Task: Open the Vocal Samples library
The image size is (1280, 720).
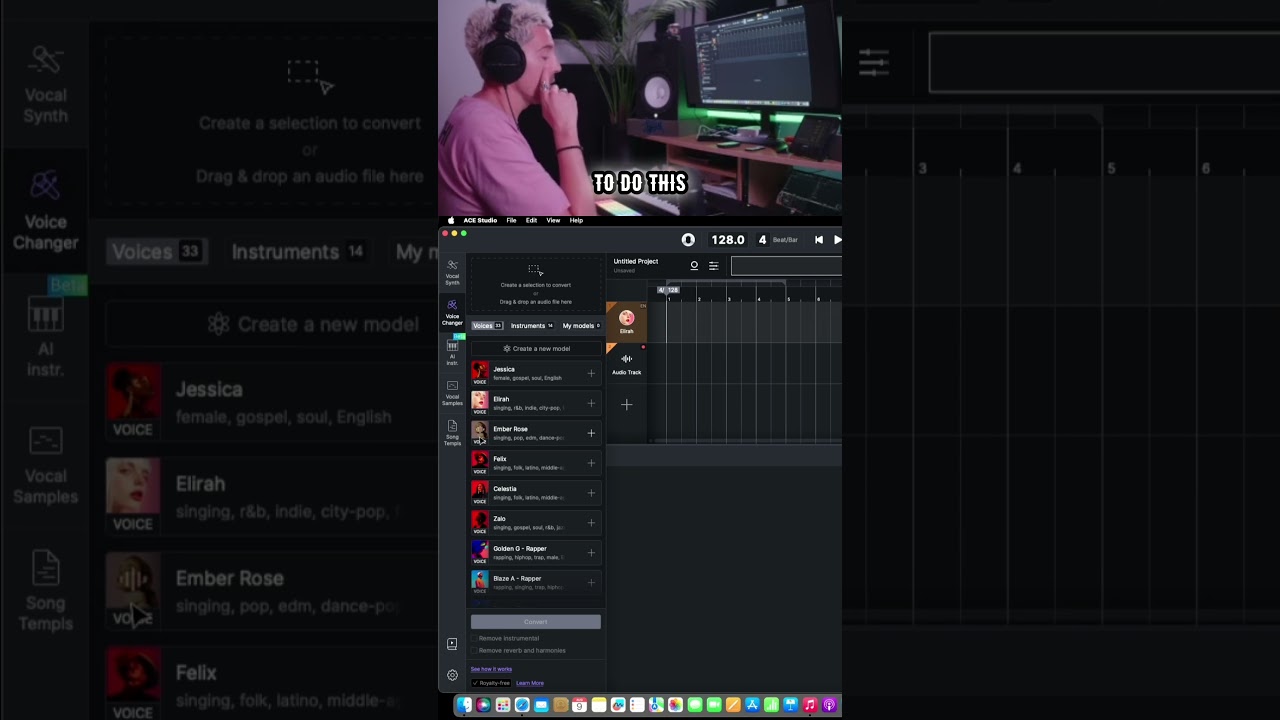Action: click(452, 393)
